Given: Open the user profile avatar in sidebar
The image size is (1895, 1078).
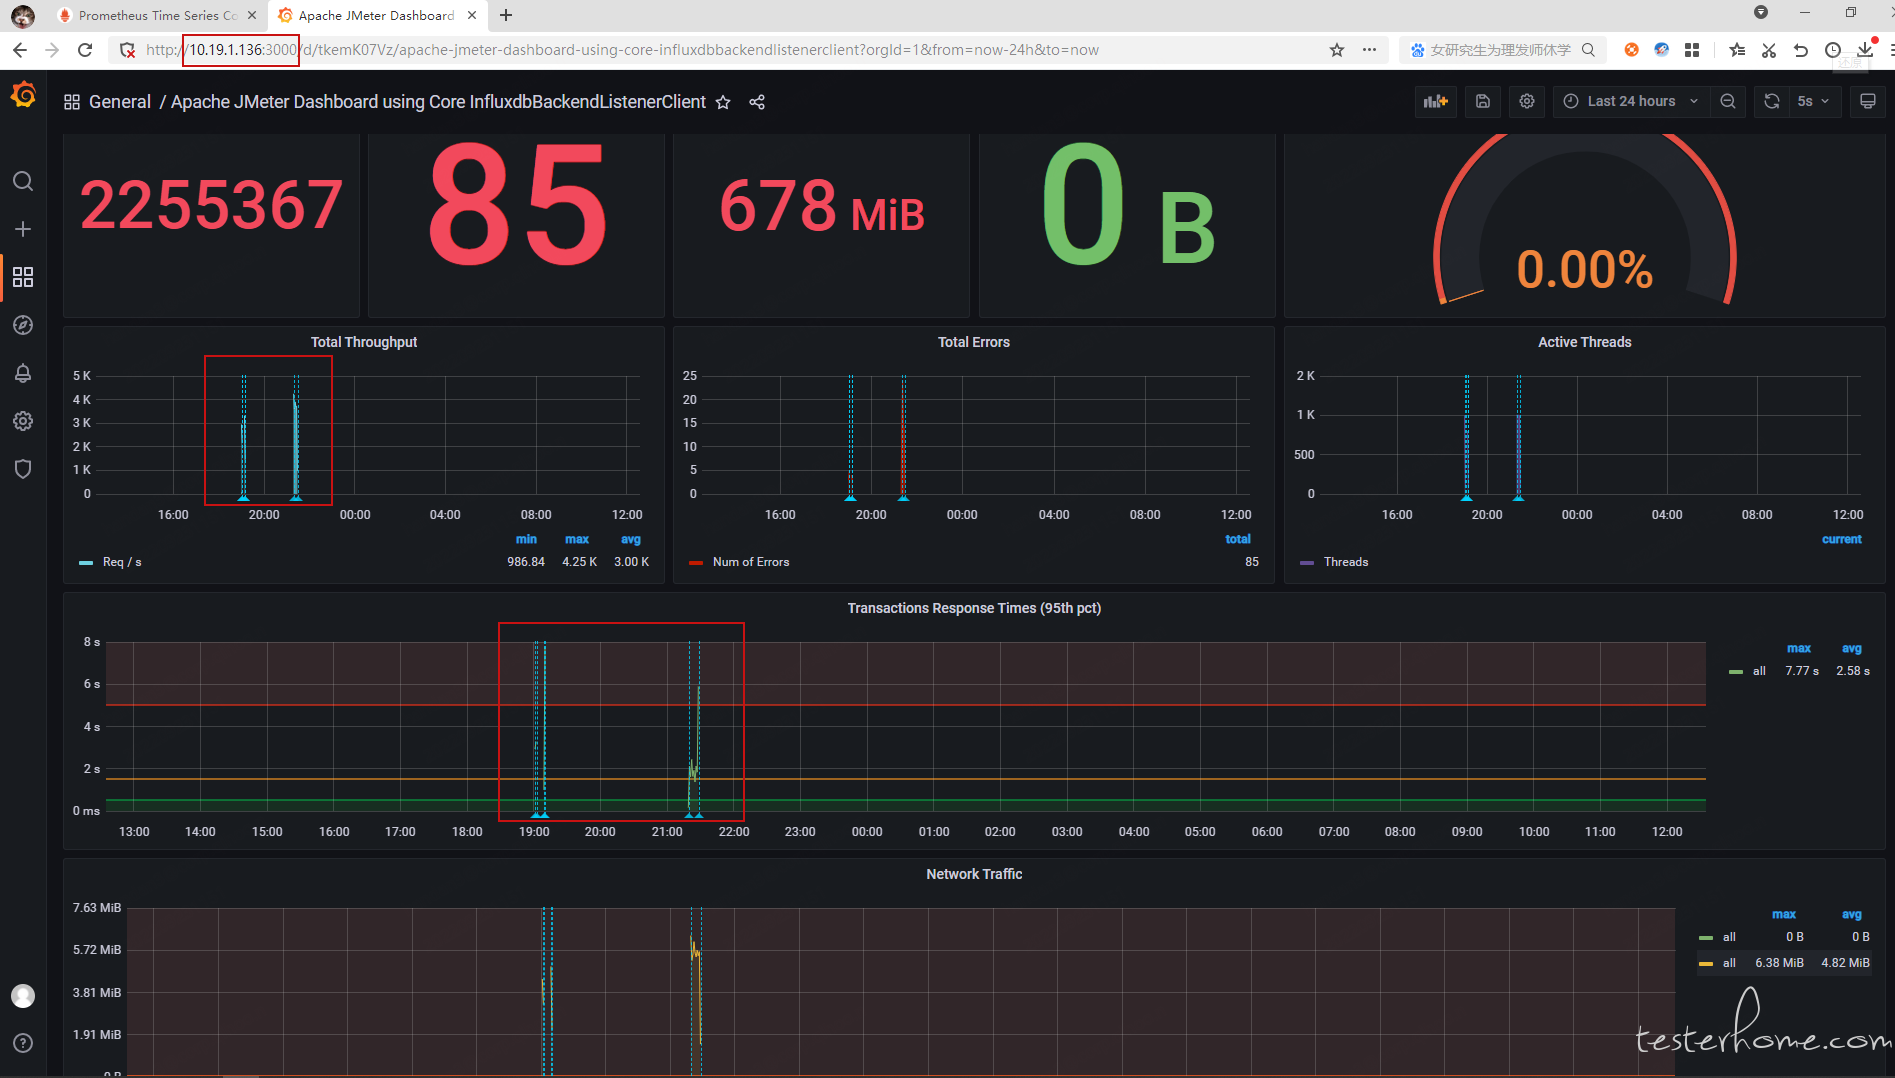Looking at the screenshot, I should 23,995.
